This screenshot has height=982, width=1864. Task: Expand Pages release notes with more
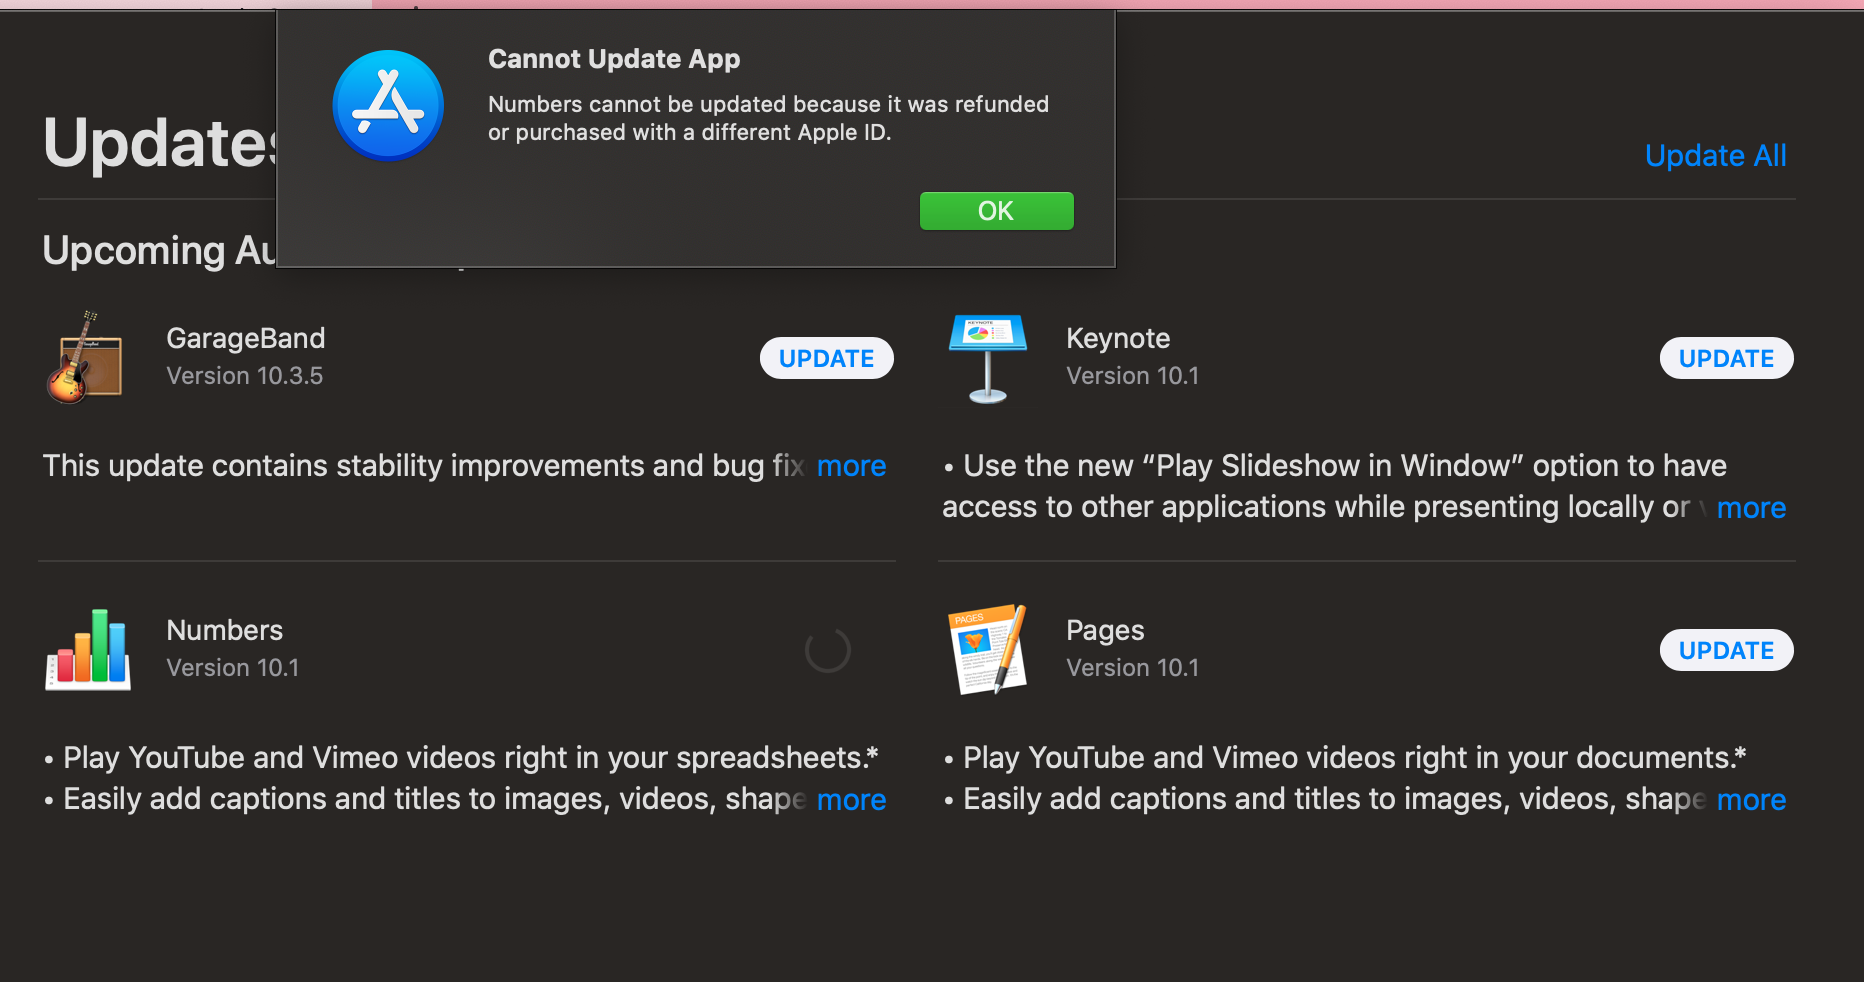click(x=1751, y=800)
